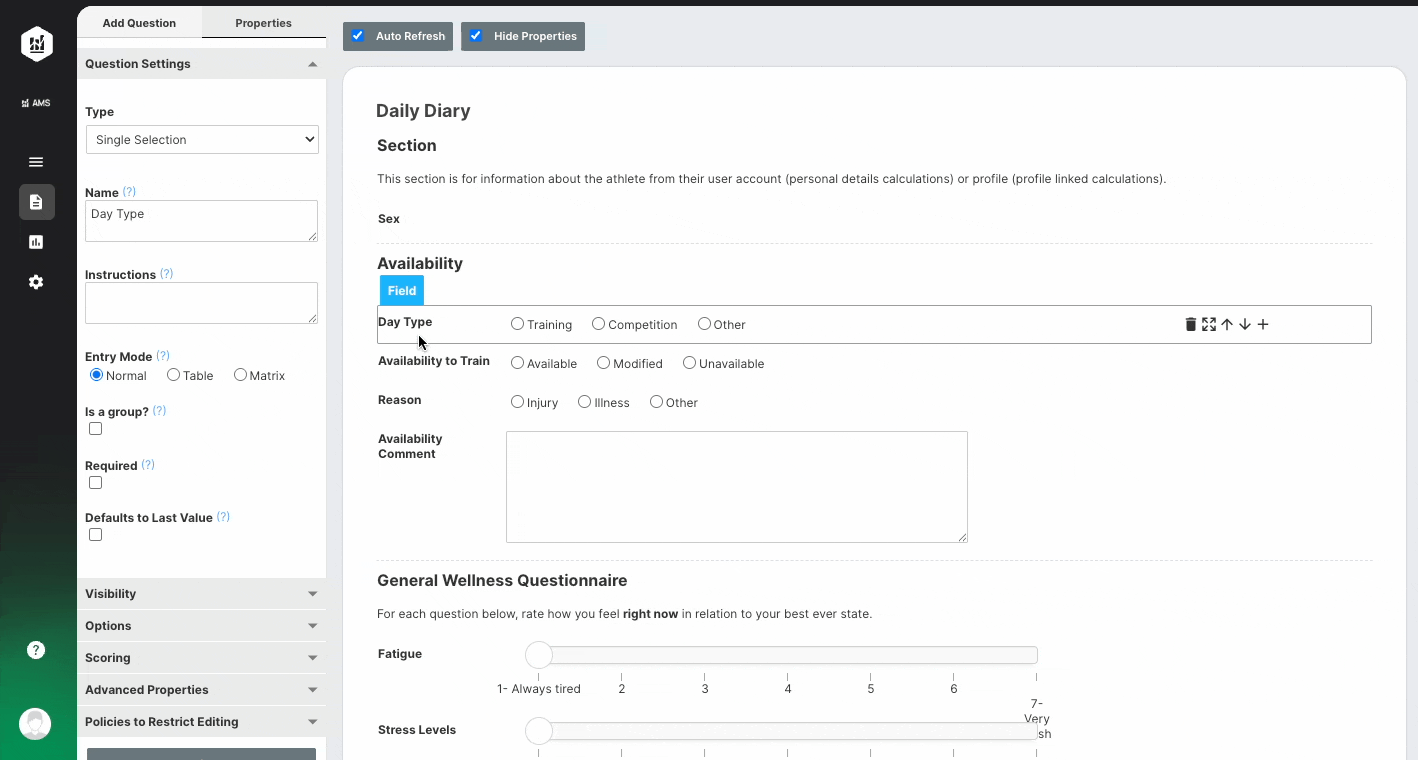This screenshot has width=1418, height=760.
Task: Click the help question mark in the sidebar
Action: (36, 650)
